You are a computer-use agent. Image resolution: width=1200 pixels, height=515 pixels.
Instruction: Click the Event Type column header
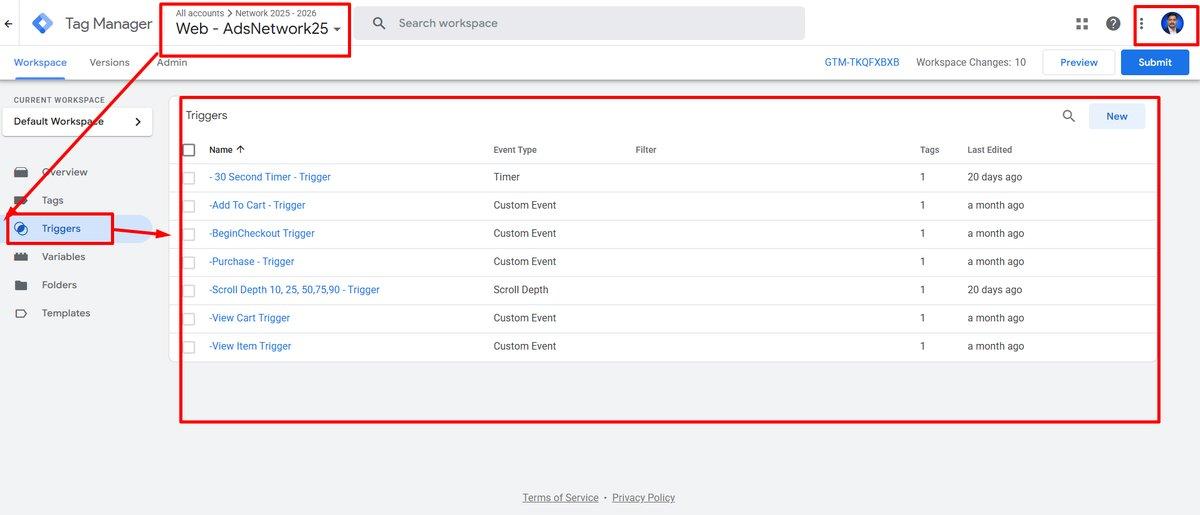click(515, 150)
